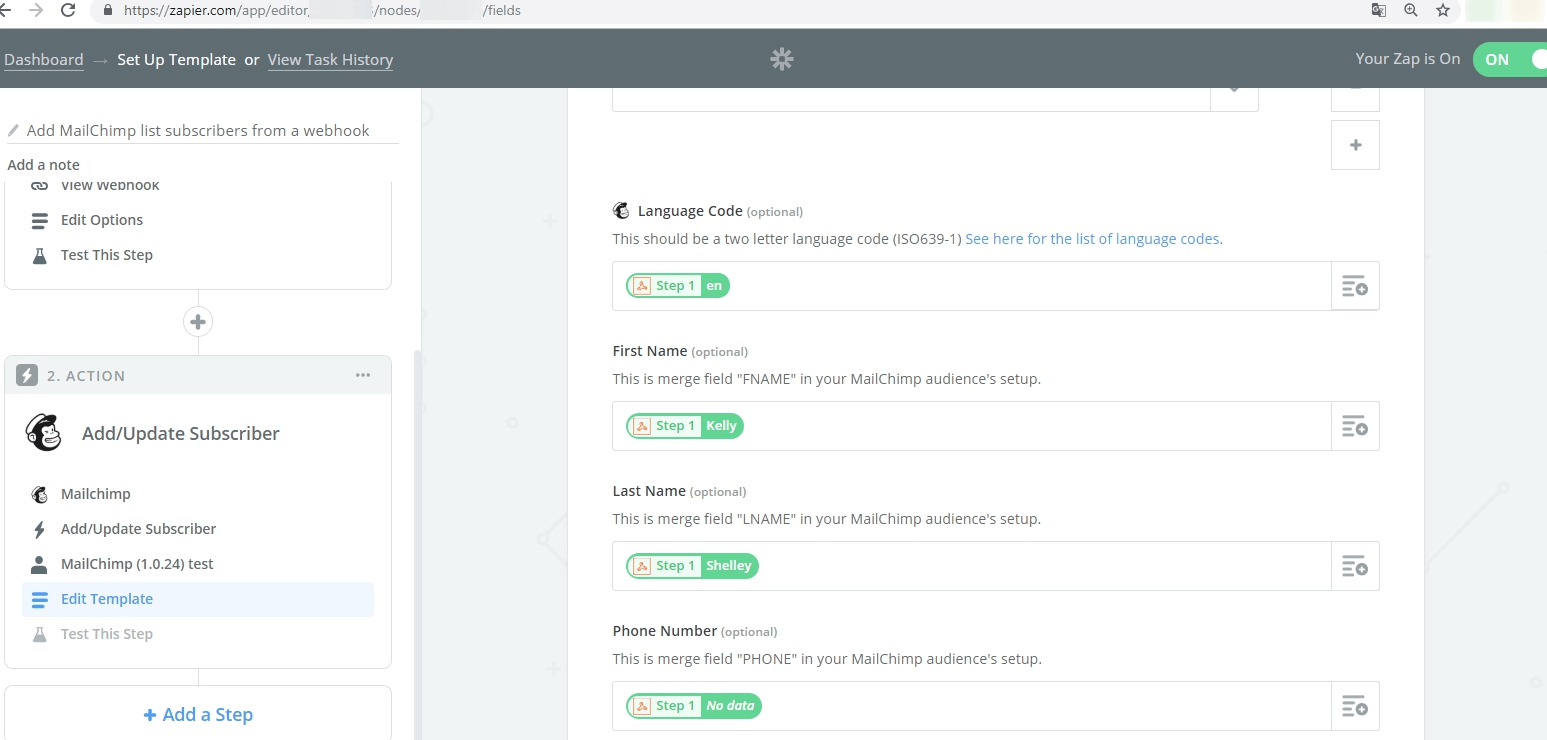Click the lightning bolt icon on action header
Screen dimensions: 1547x740
[x=27, y=376]
